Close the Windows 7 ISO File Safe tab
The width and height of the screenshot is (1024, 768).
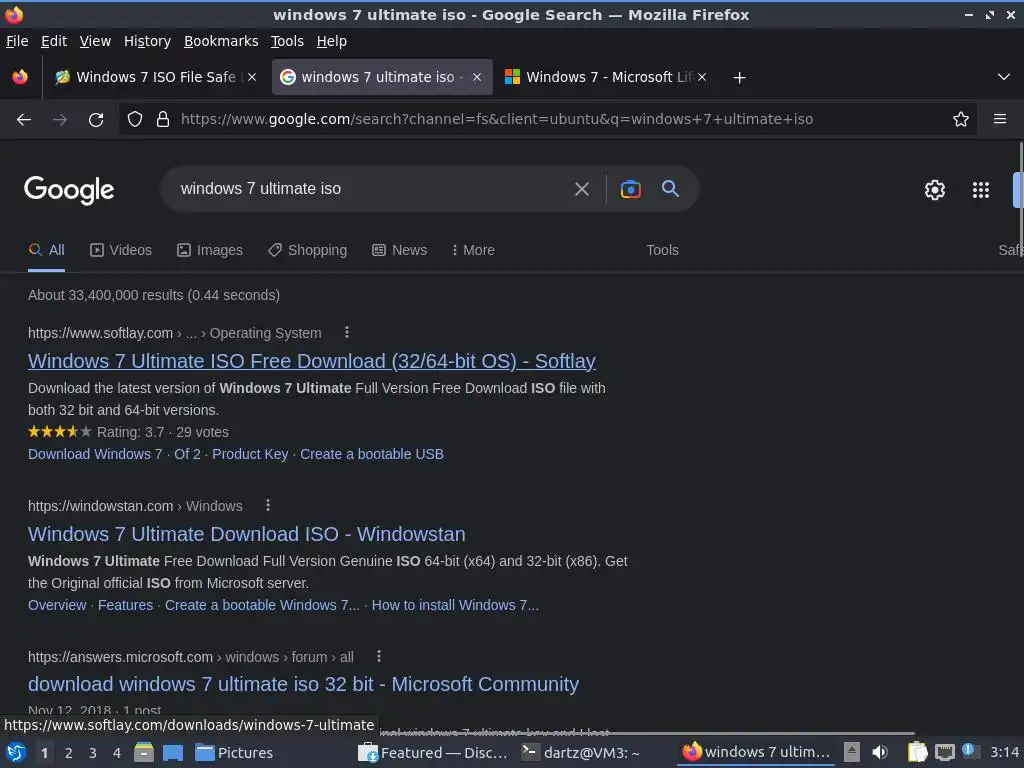252,77
